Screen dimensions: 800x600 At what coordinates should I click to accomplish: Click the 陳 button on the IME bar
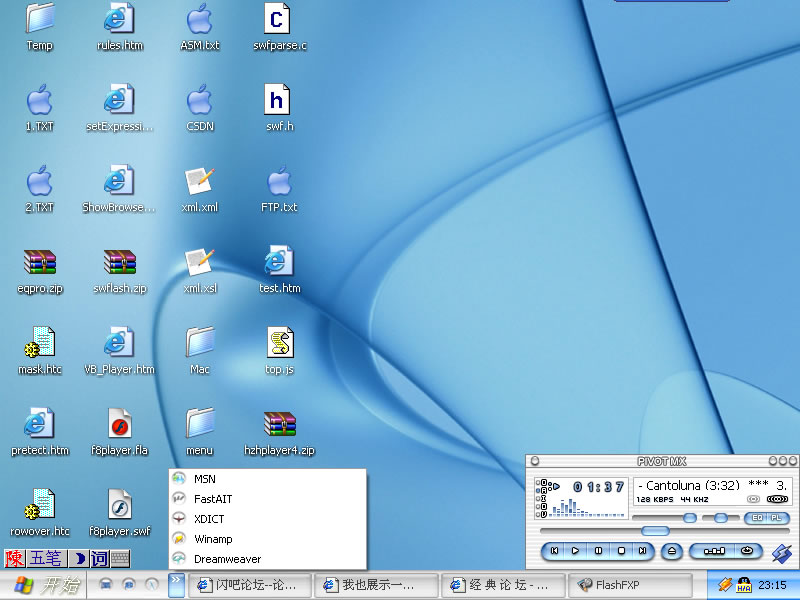pyautogui.click(x=15, y=559)
